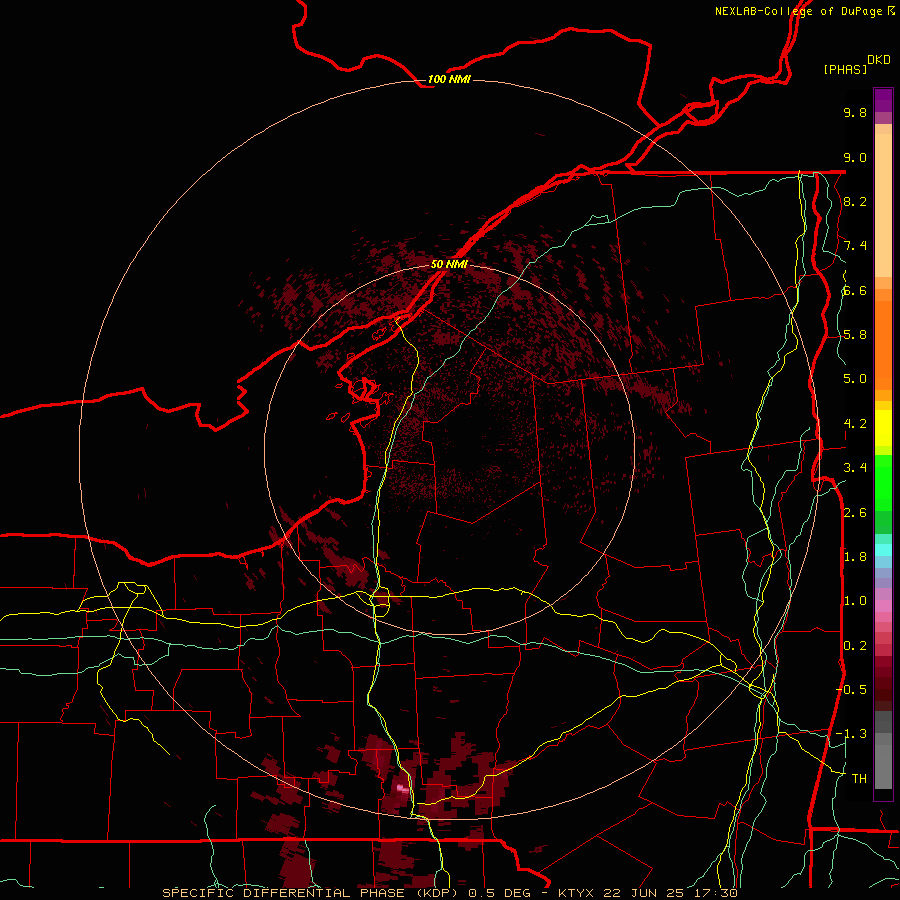Click the yellow segment of the color bar

(x=883, y=428)
